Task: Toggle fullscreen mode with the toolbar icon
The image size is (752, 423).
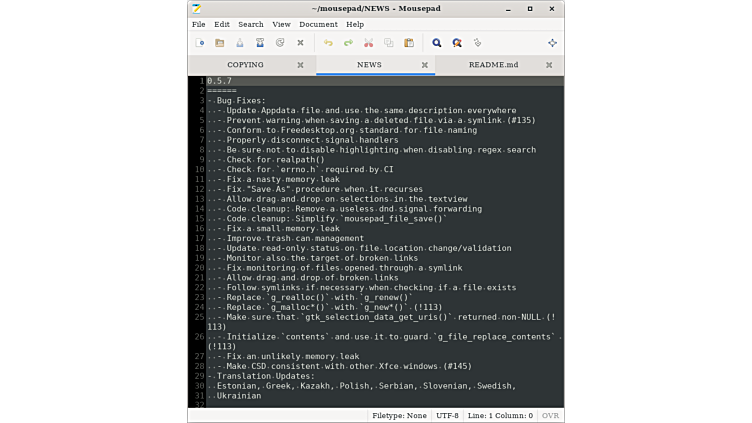Action: [552, 43]
